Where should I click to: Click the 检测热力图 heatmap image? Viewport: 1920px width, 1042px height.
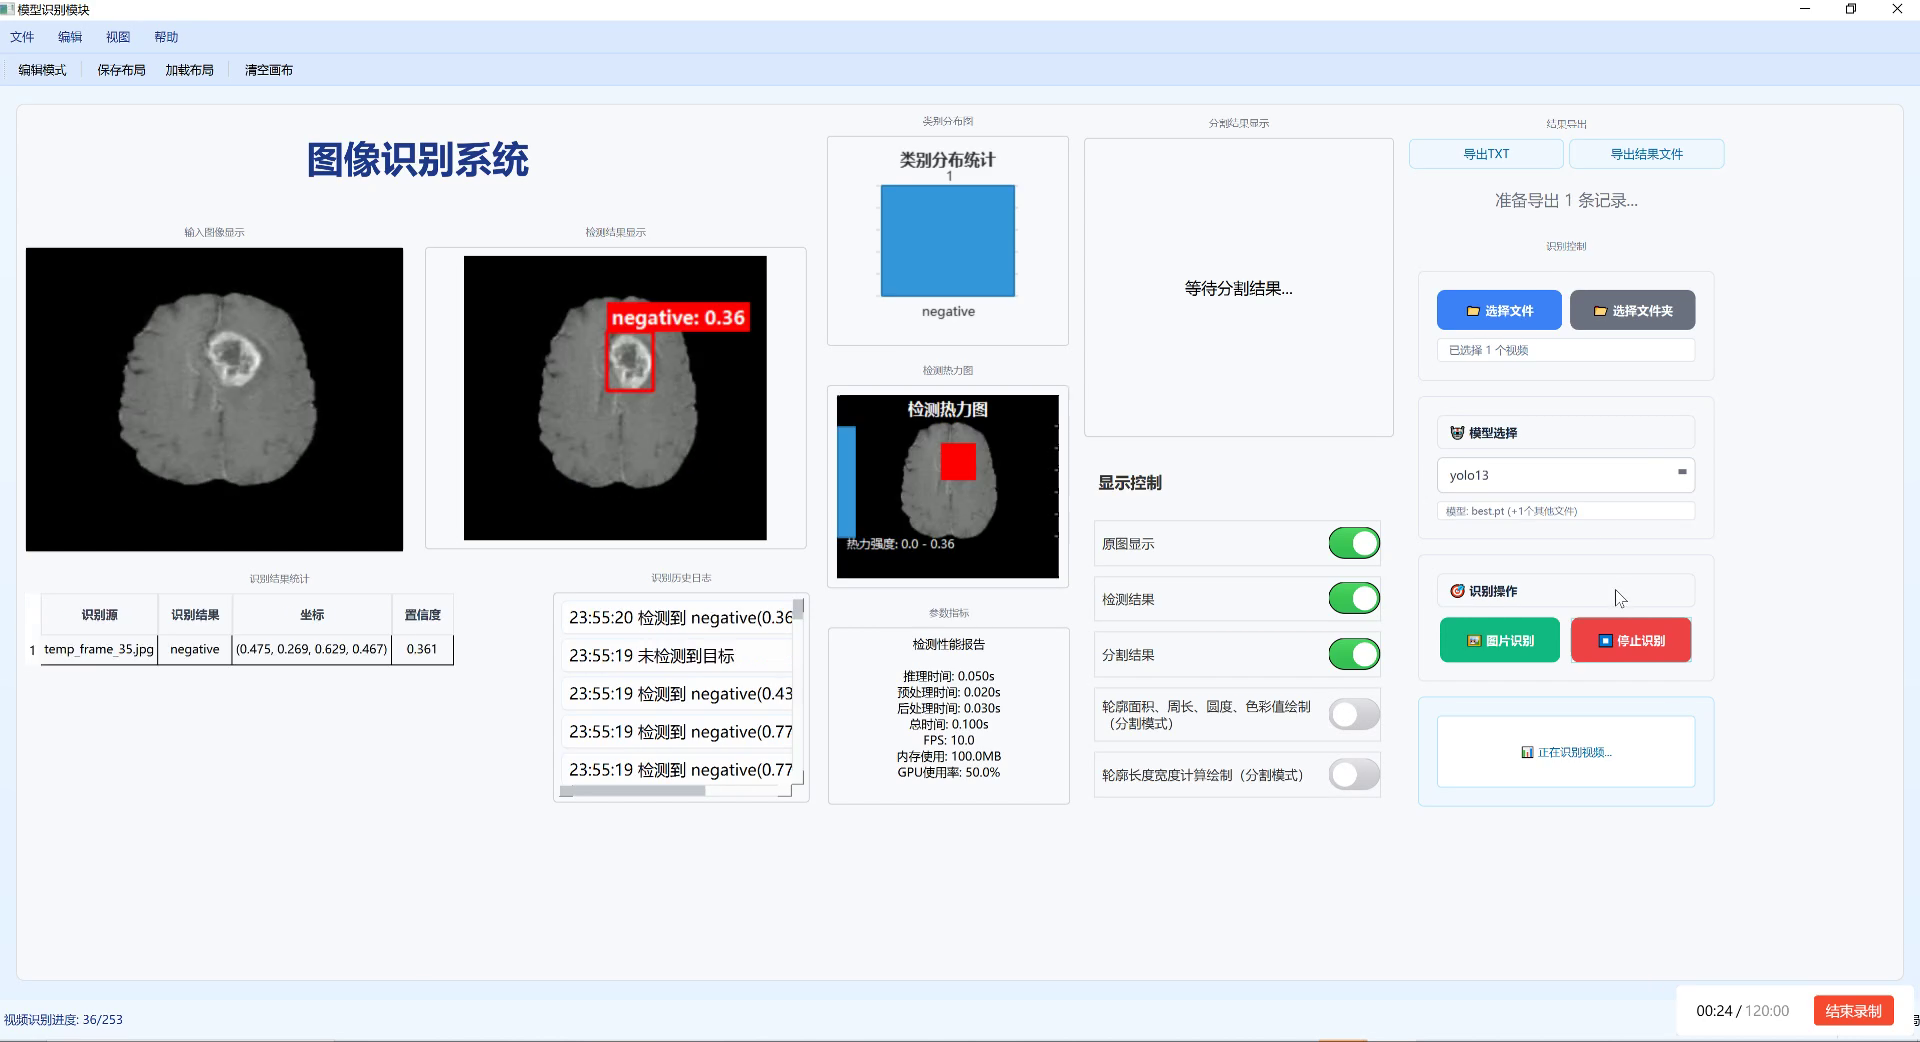(x=947, y=486)
